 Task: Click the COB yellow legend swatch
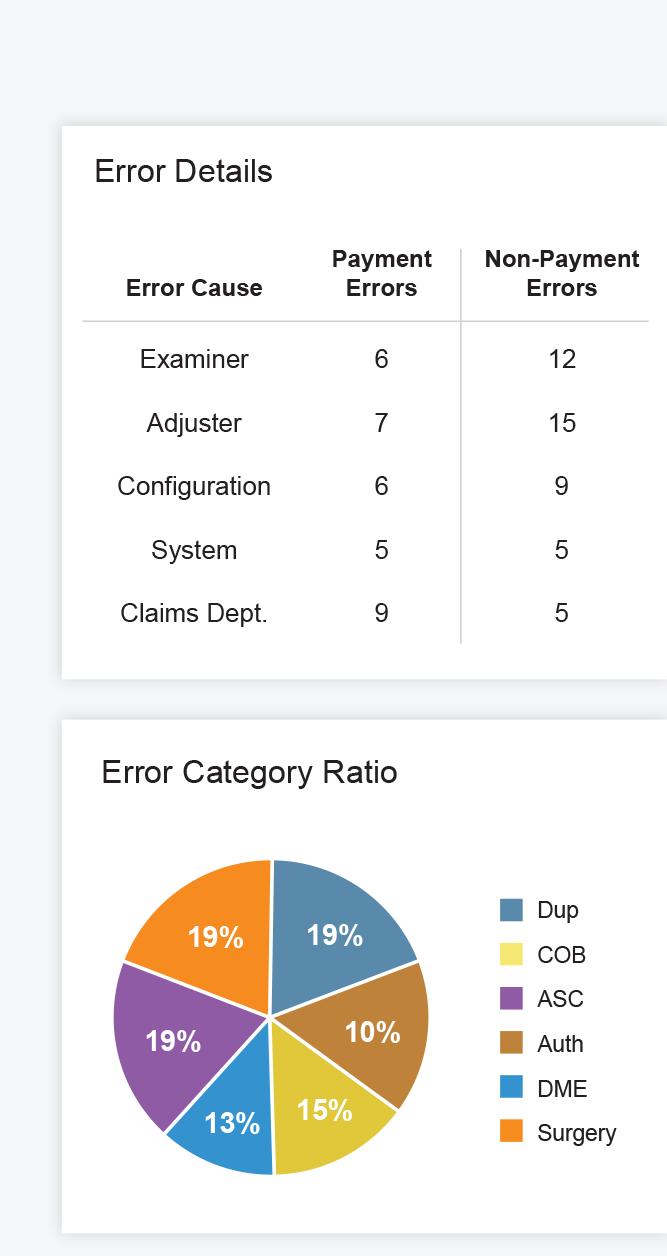[511, 954]
